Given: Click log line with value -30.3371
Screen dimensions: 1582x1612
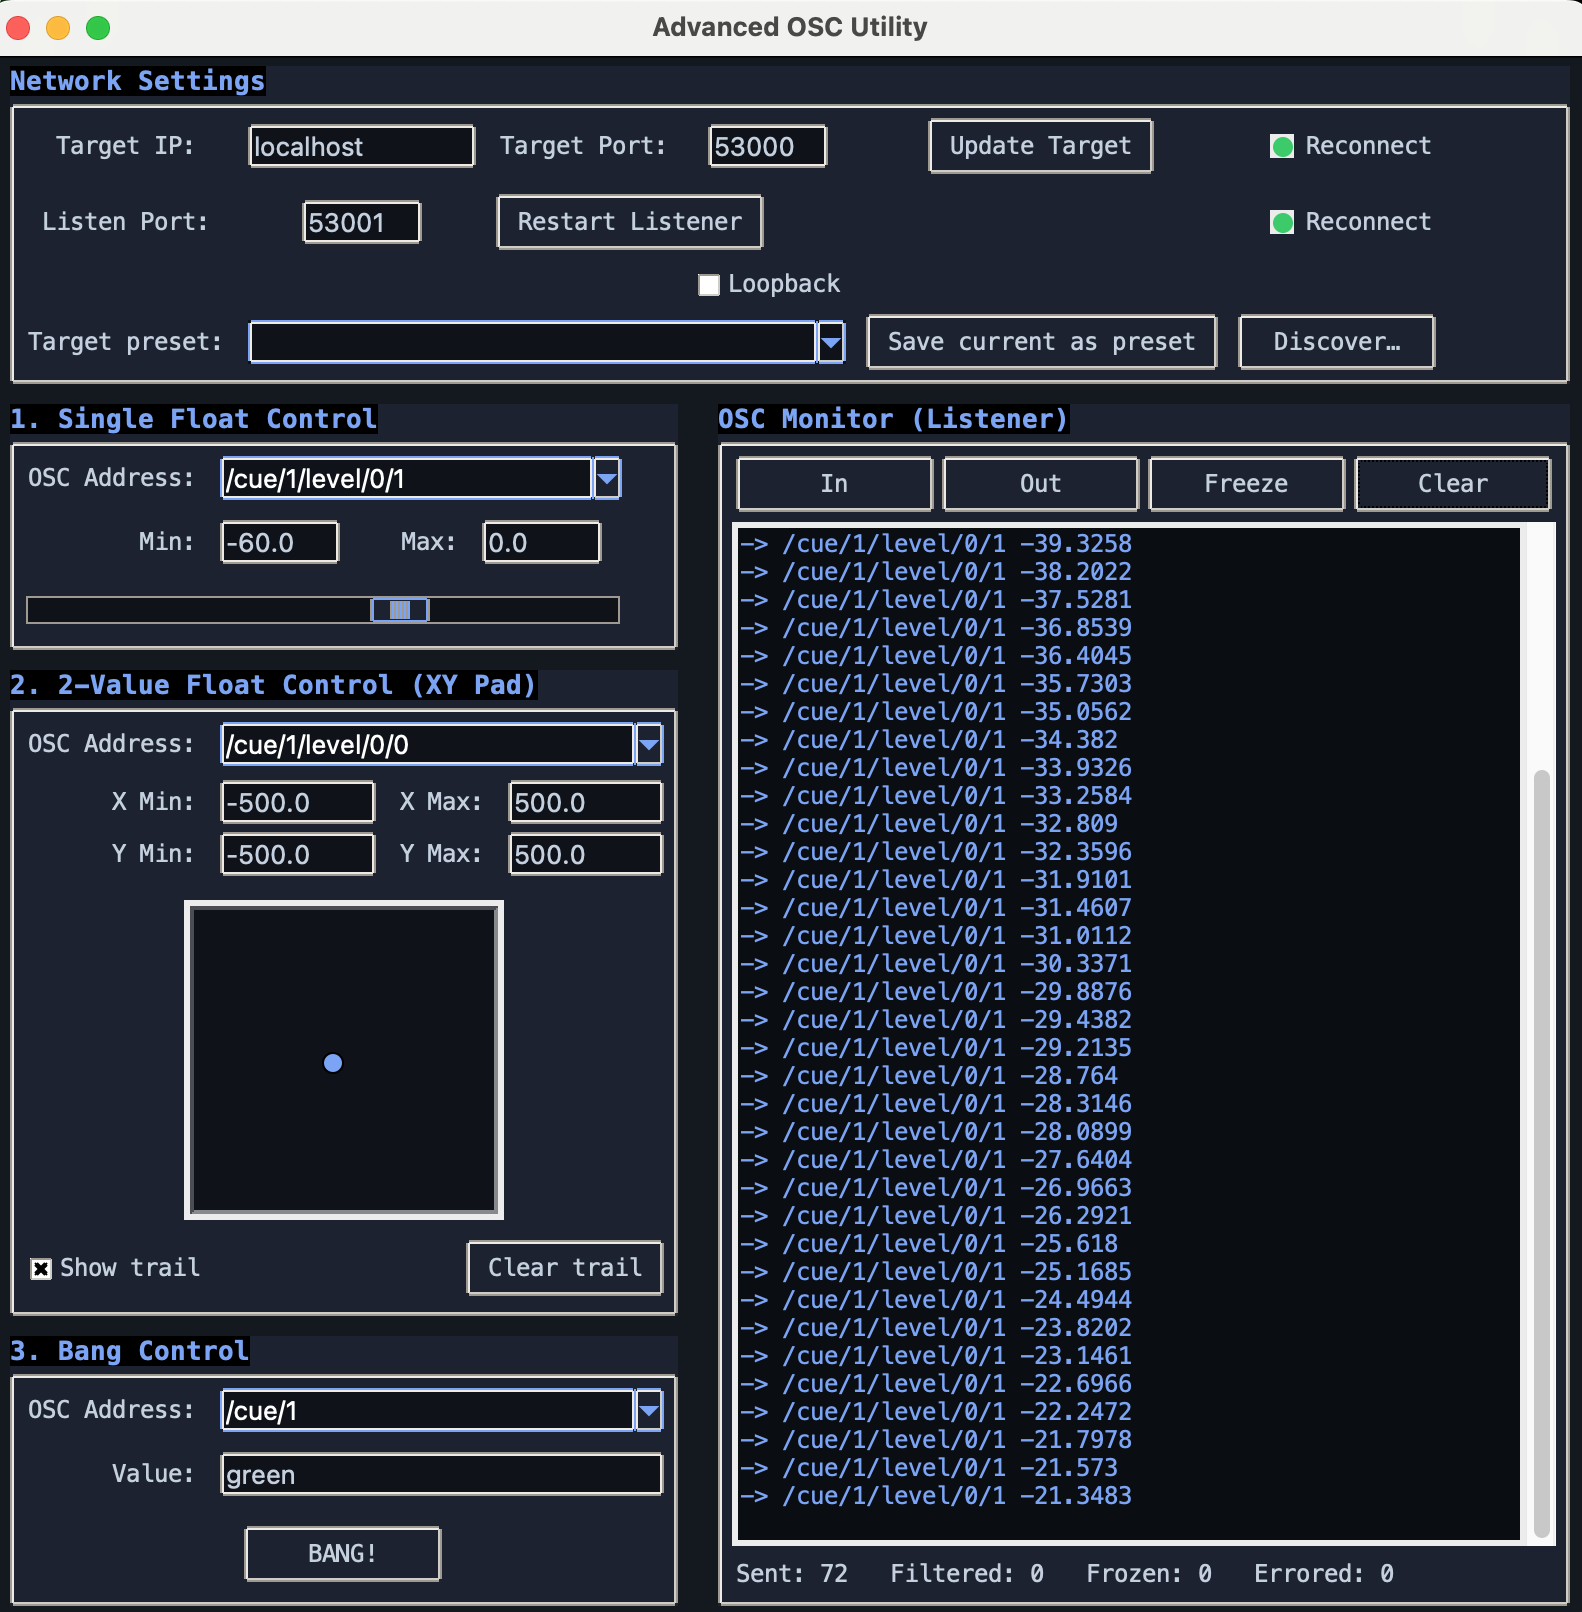Looking at the screenshot, I should [x=936, y=964].
